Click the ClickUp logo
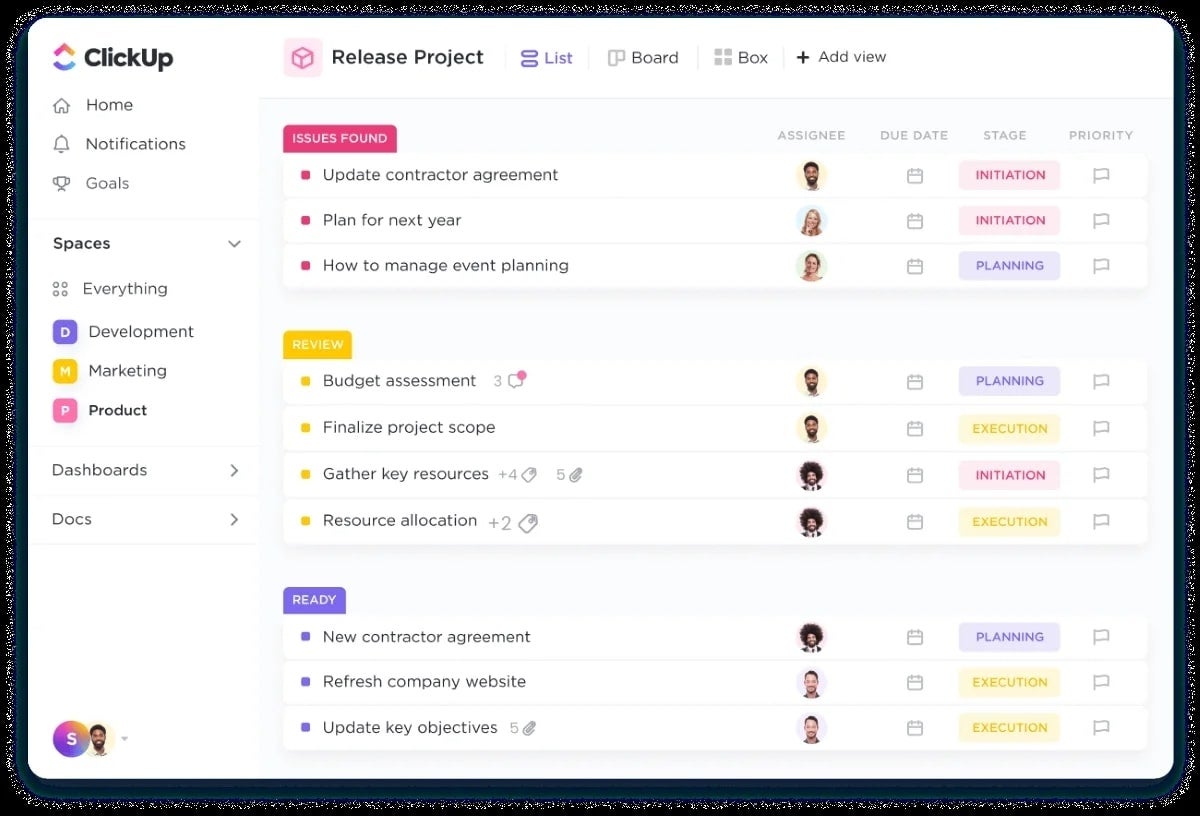Image resolution: width=1200 pixels, height=816 pixels. pos(113,57)
